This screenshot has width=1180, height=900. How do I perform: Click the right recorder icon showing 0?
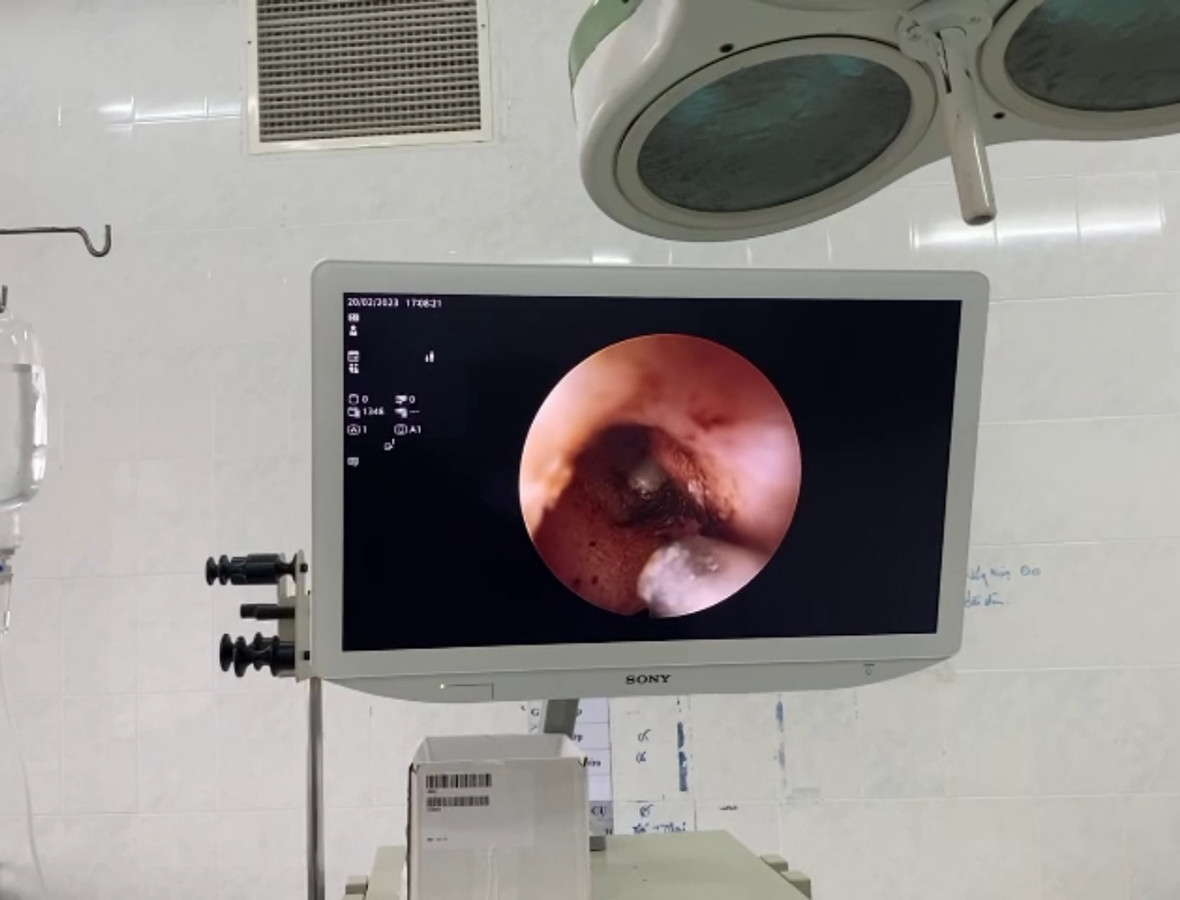coord(401,399)
